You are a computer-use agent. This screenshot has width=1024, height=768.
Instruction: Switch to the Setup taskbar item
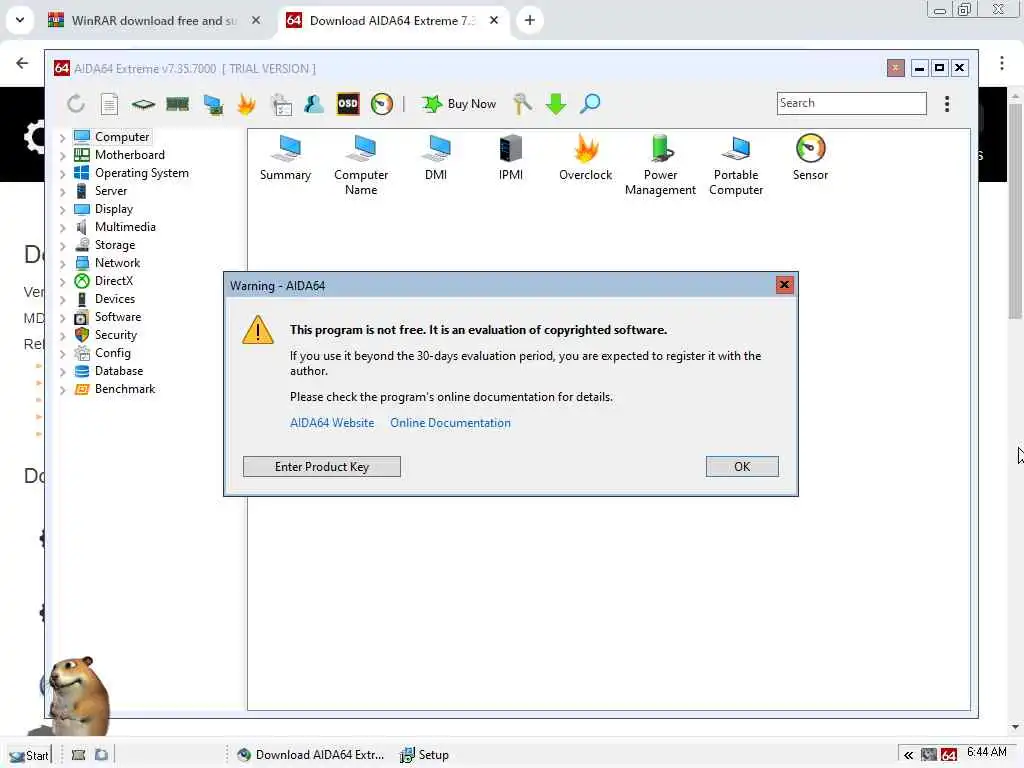(x=424, y=755)
